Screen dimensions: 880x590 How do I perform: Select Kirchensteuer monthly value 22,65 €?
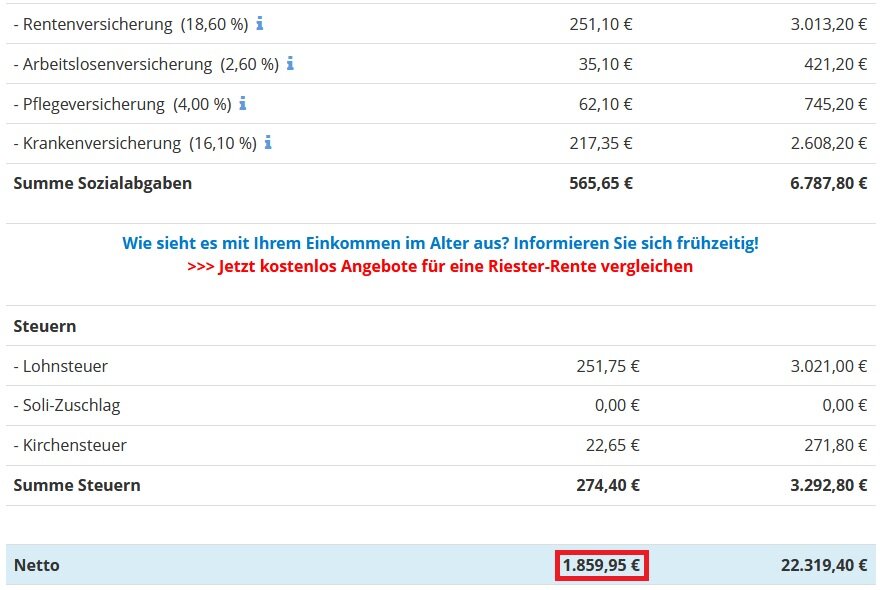point(612,445)
